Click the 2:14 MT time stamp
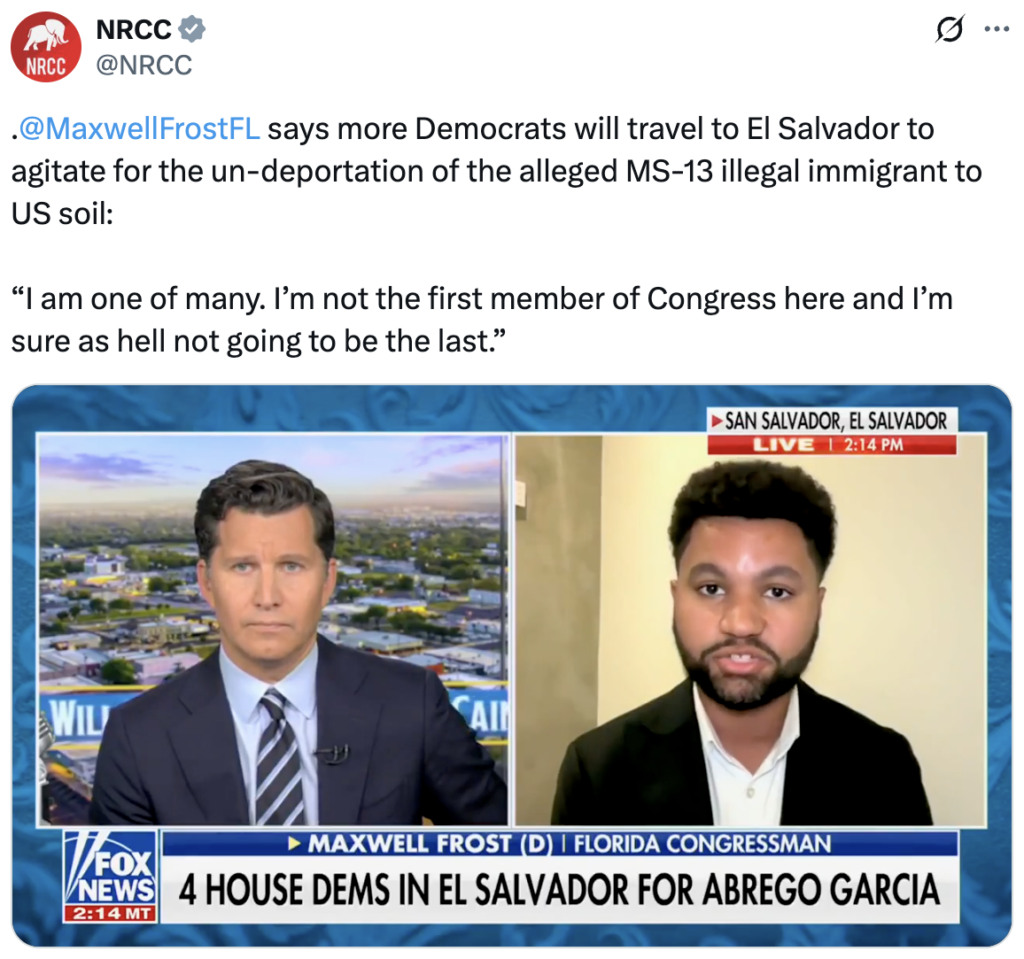 (110, 913)
